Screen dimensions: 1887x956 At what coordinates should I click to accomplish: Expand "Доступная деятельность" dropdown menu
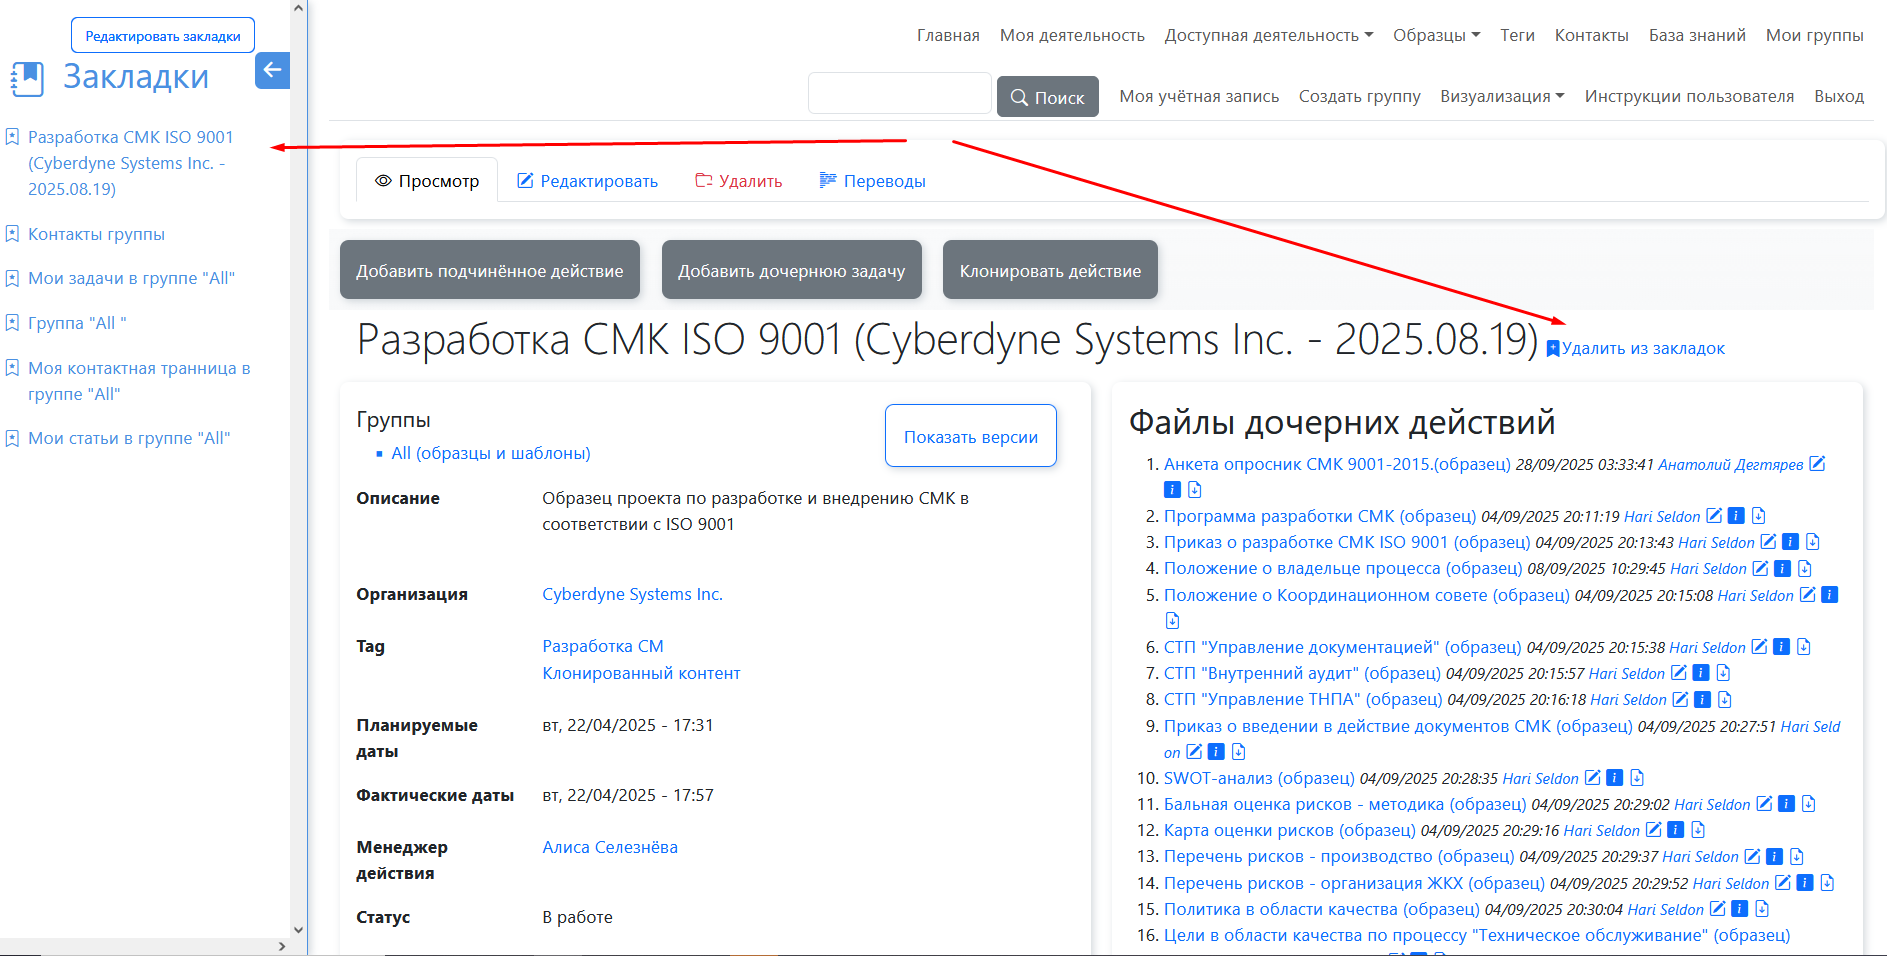[1268, 35]
